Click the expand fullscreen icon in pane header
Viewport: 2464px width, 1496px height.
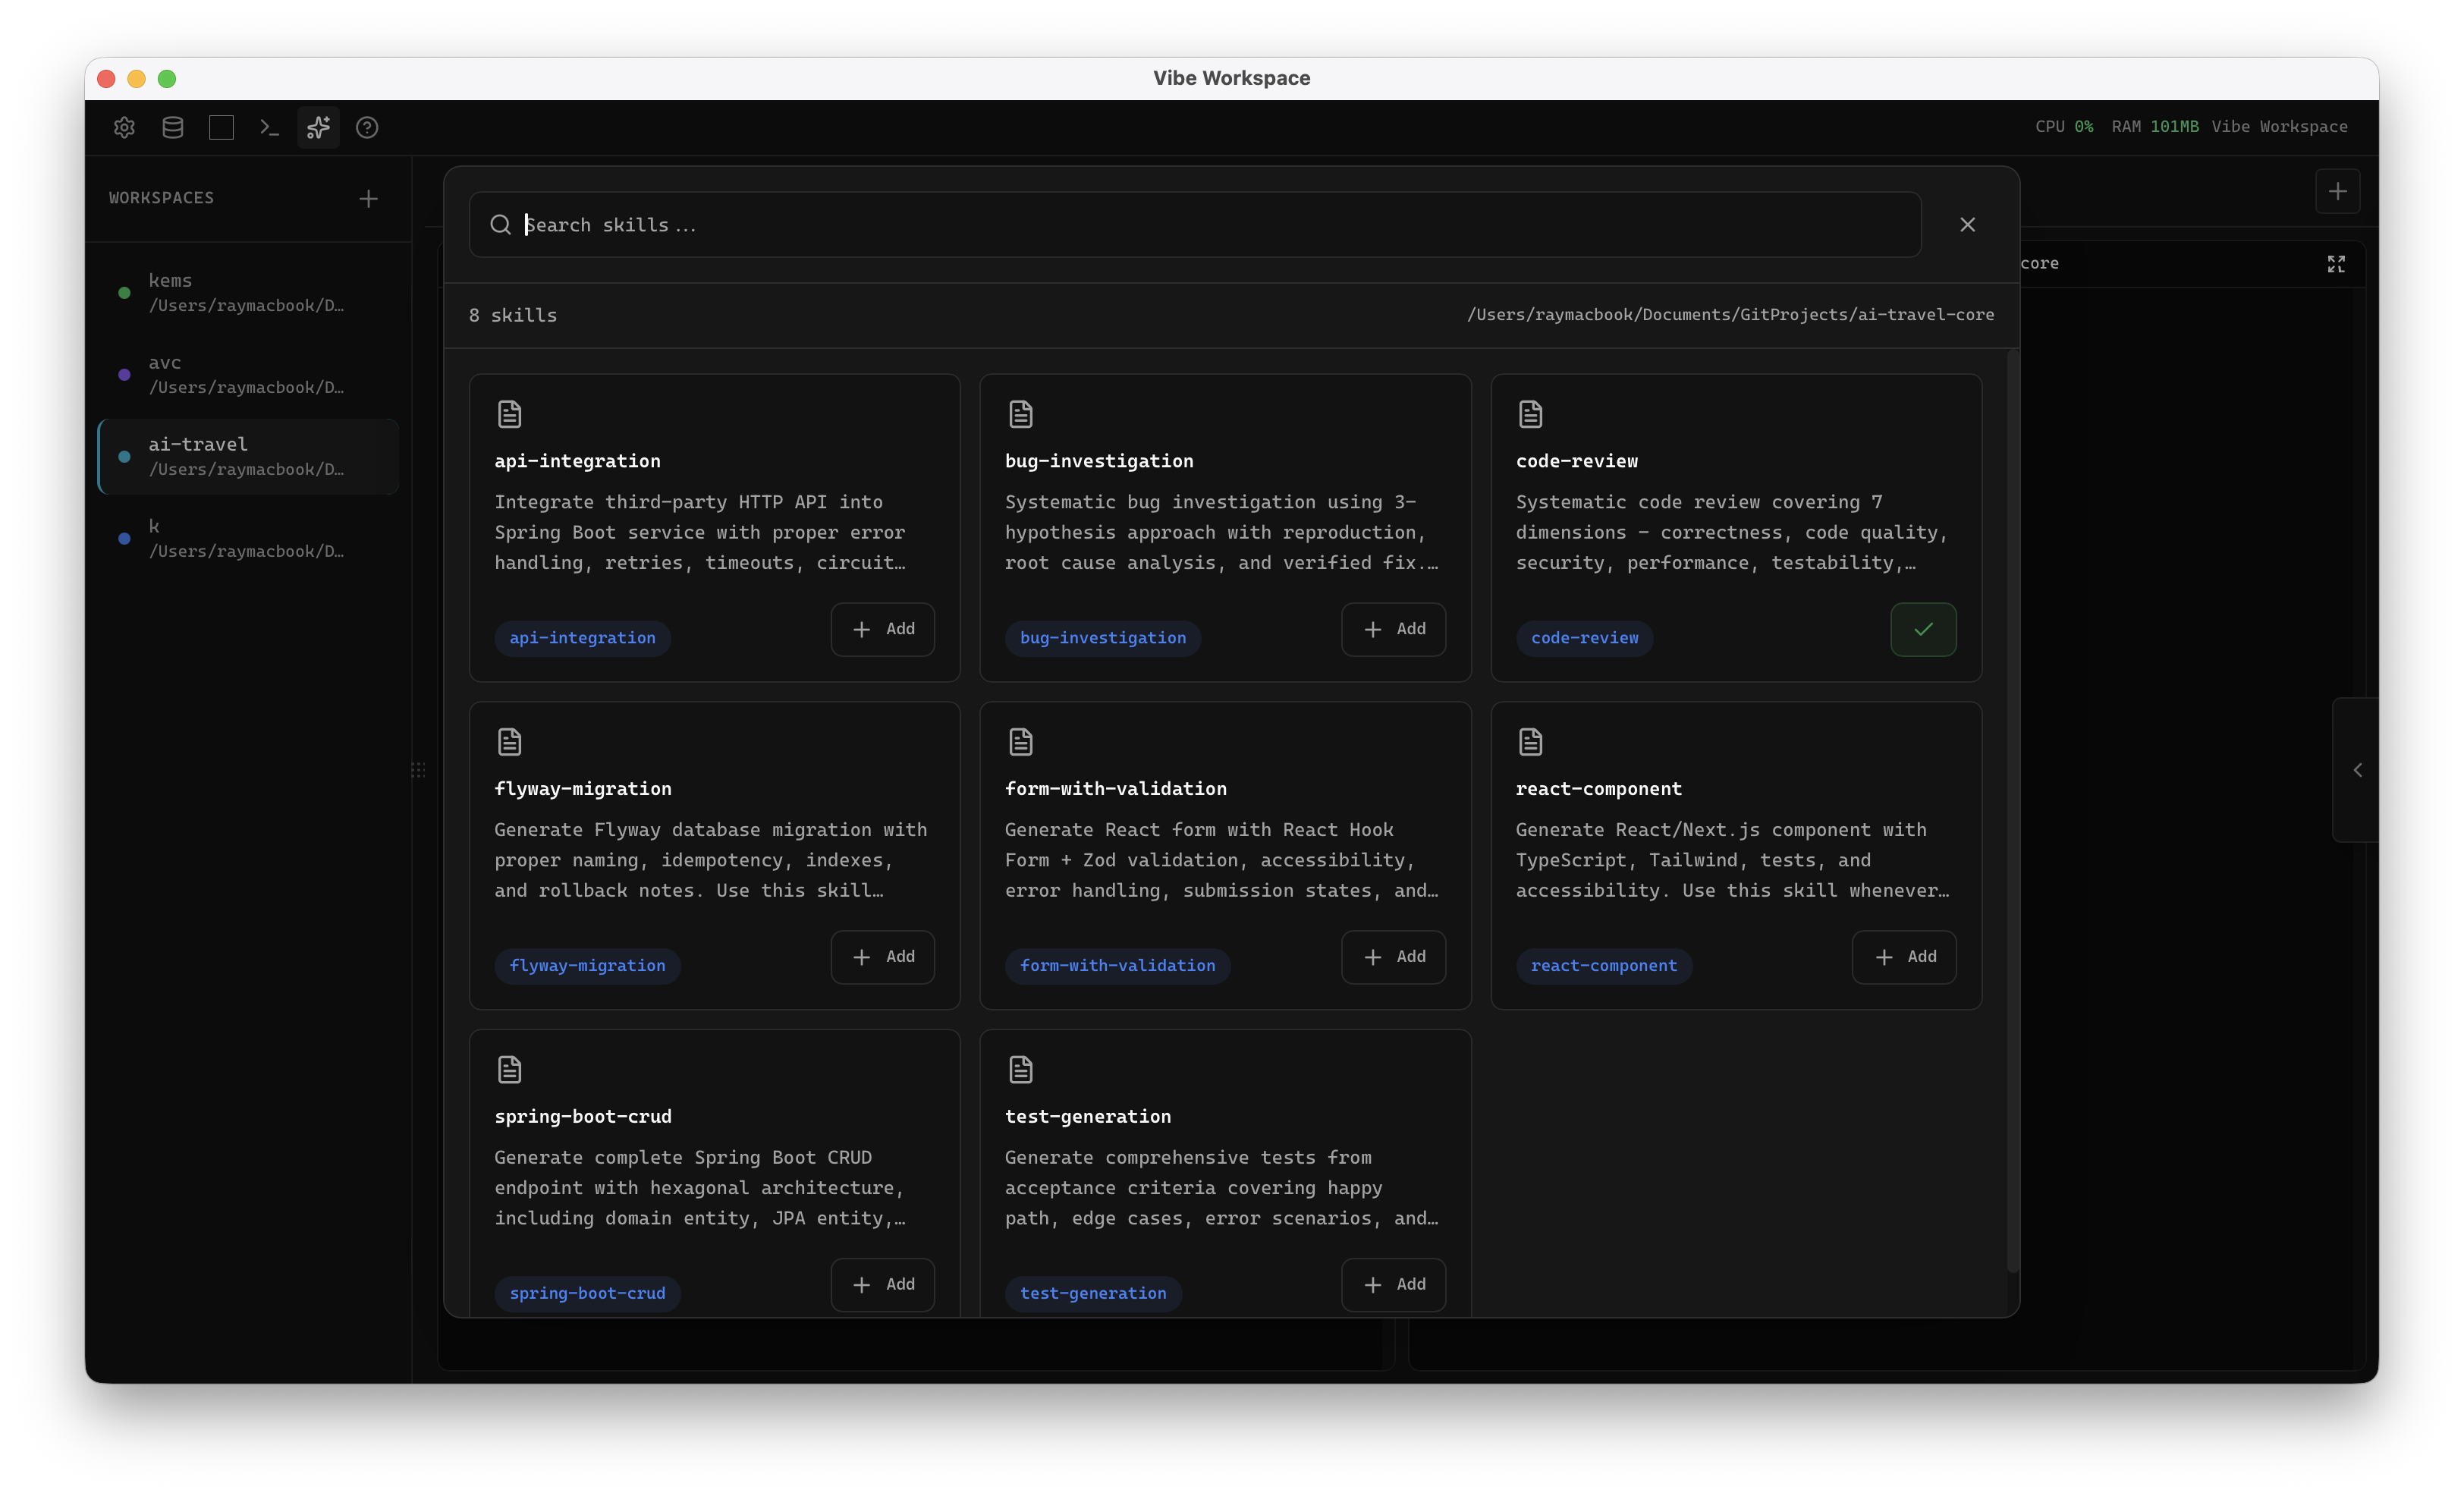[x=2336, y=264]
